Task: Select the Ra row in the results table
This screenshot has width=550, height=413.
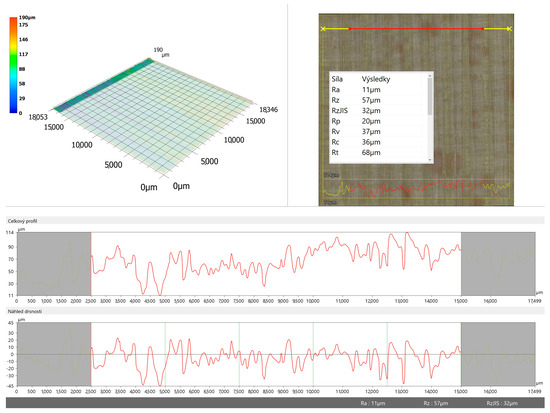Action: pyautogui.click(x=378, y=89)
